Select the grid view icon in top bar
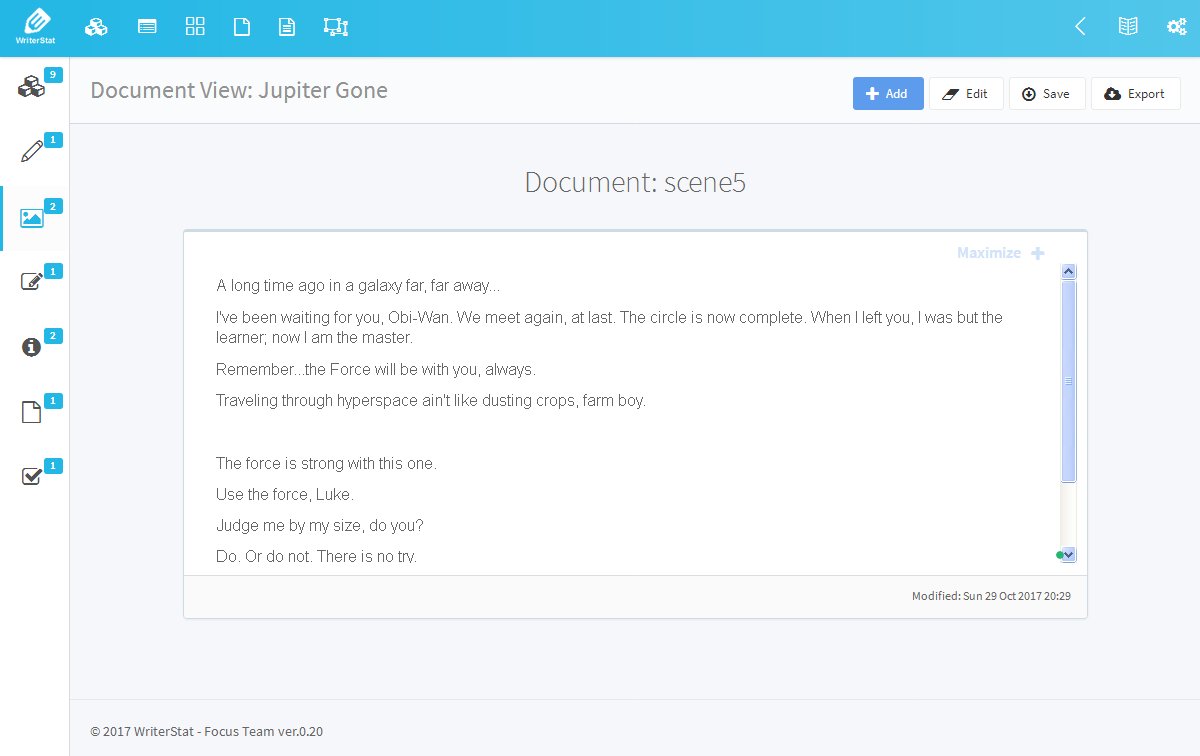The width and height of the screenshot is (1200, 756). point(195,27)
